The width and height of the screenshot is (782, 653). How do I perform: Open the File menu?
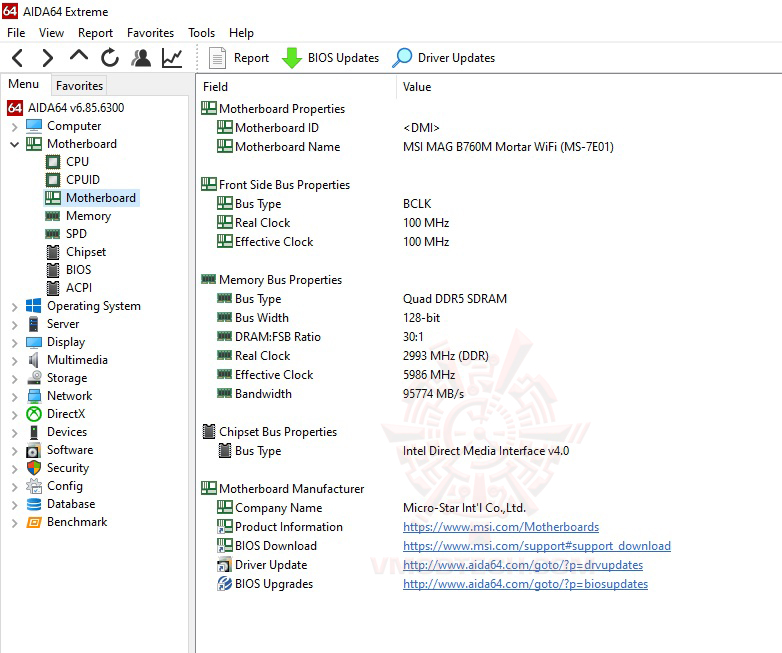[x=16, y=33]
